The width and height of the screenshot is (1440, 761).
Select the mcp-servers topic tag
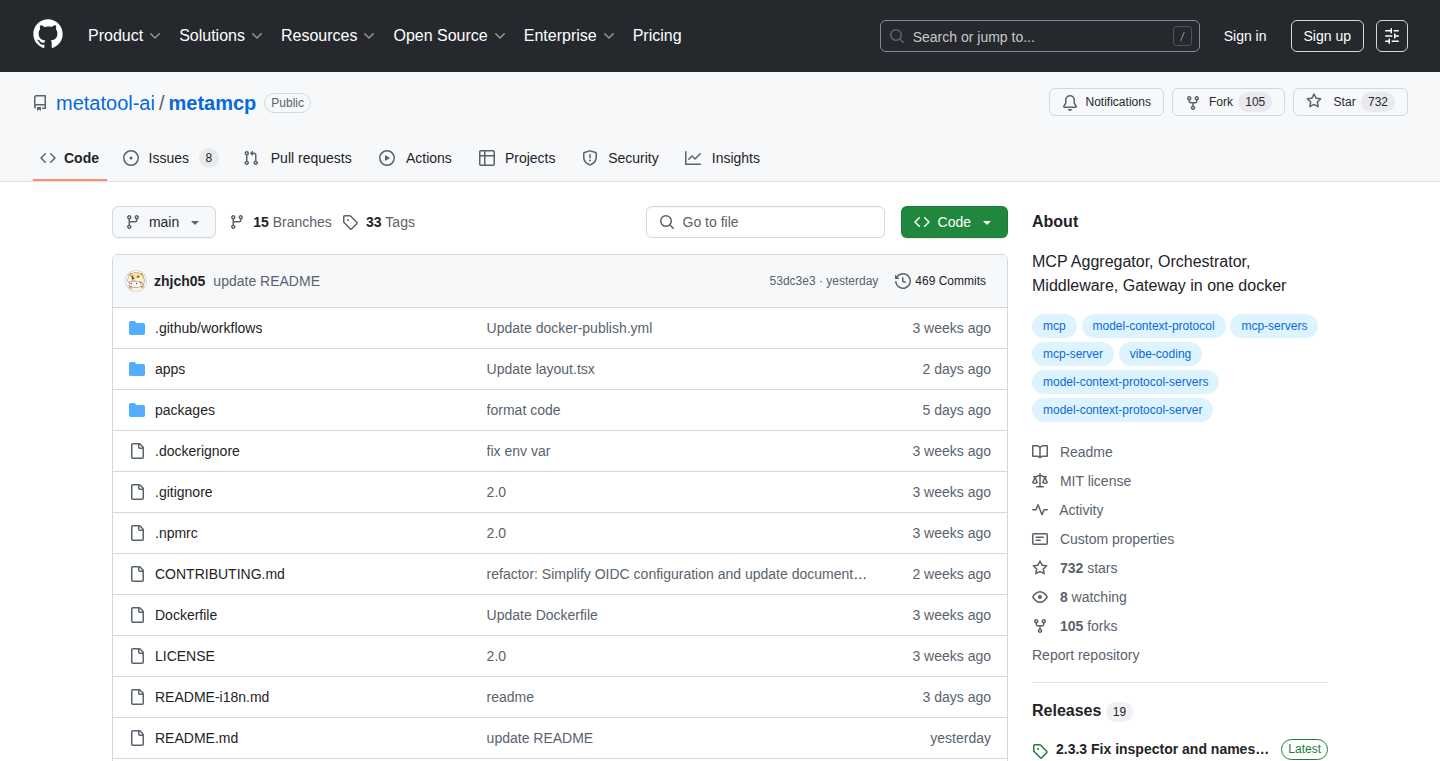(1274, 326)
